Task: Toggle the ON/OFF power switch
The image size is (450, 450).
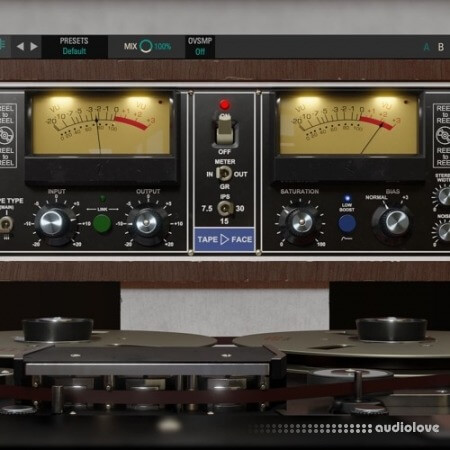Action: 225,132
